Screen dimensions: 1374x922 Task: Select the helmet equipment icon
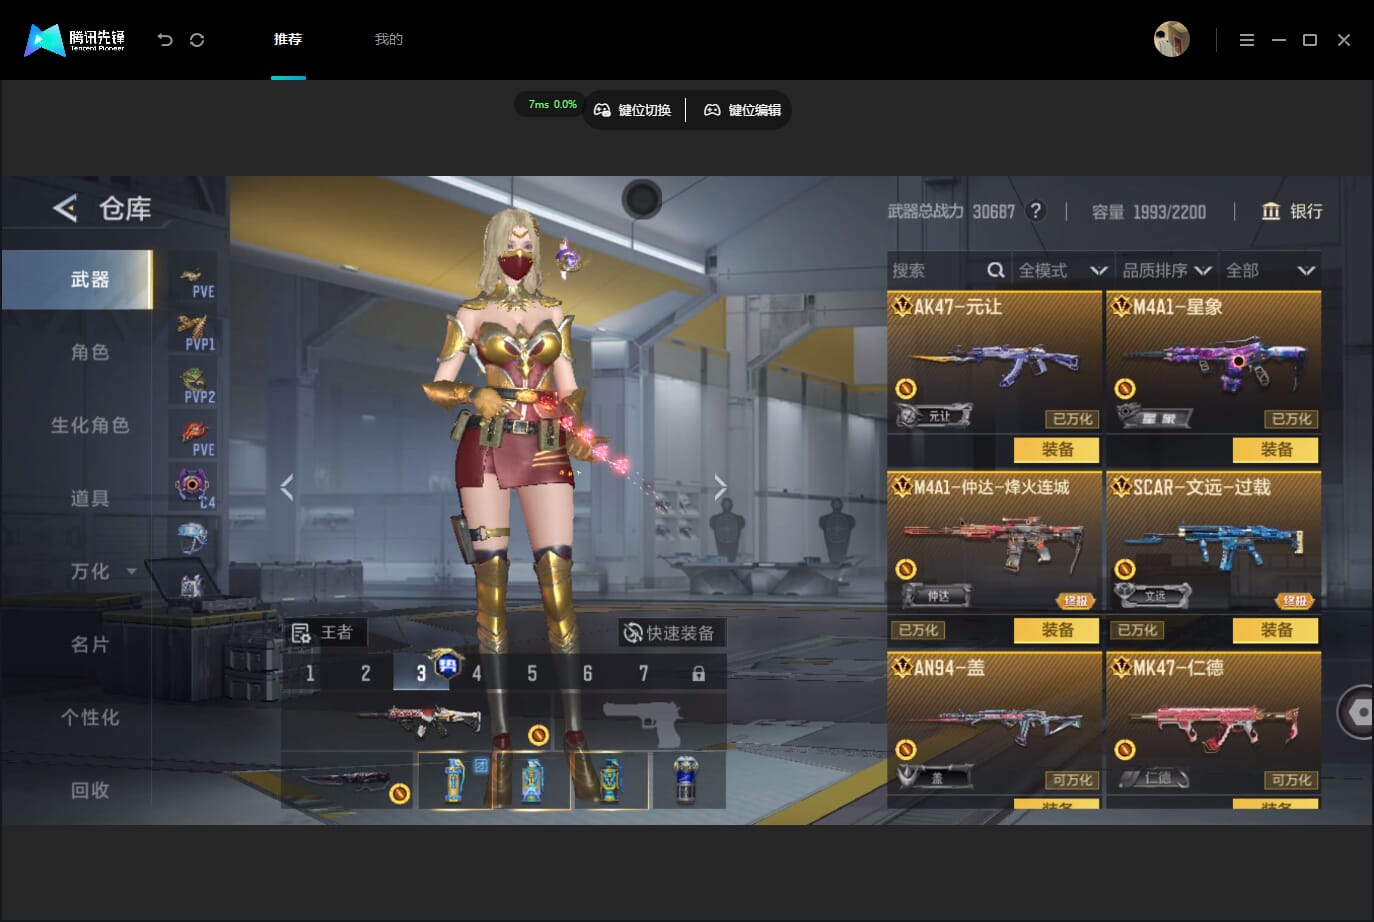click(x=192, y=538)
